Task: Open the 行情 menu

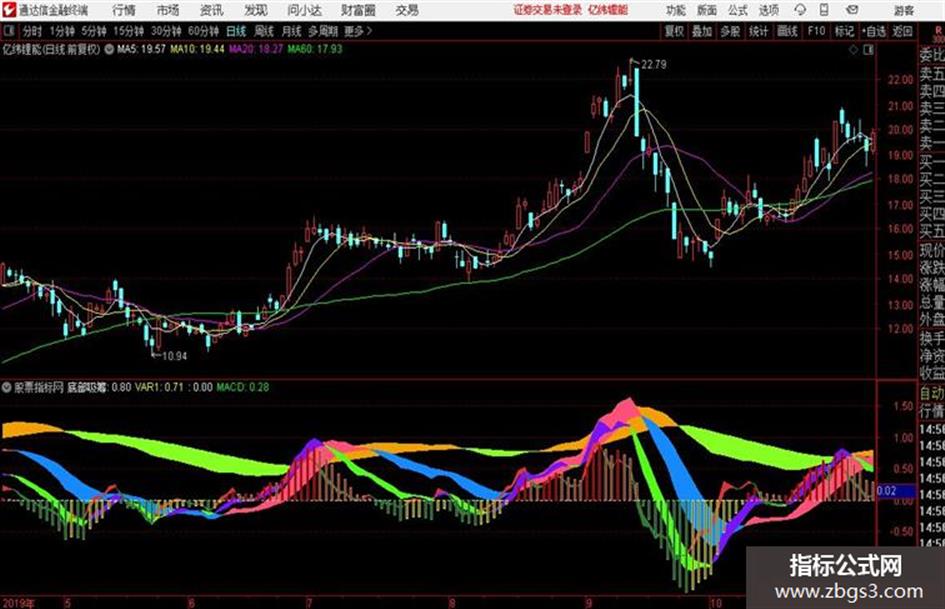Action: click(124, 10)
